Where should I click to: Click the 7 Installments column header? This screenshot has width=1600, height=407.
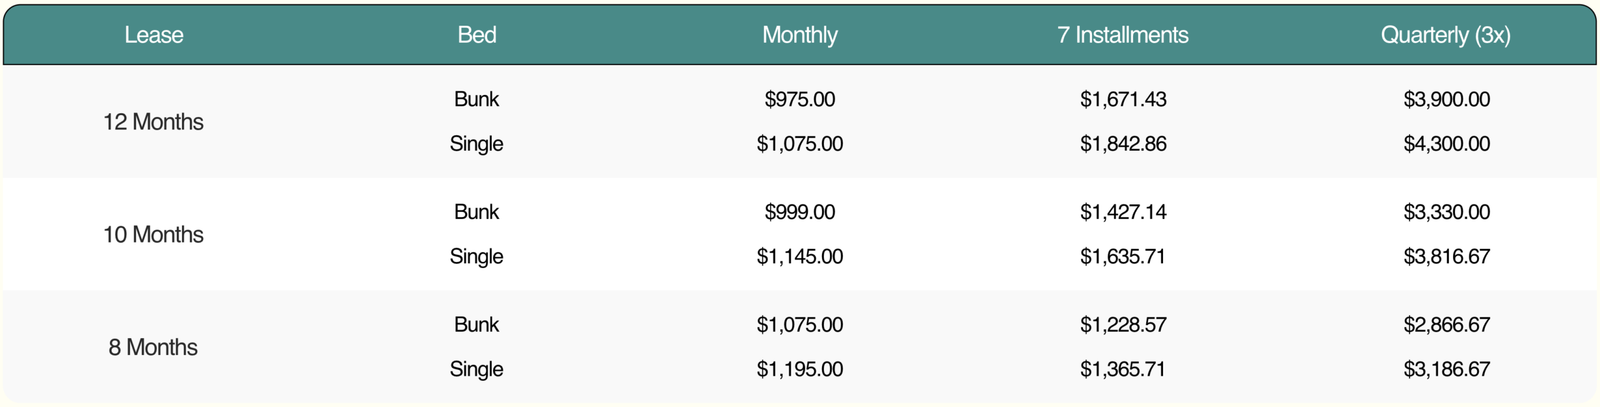(x=1123, y=35)
